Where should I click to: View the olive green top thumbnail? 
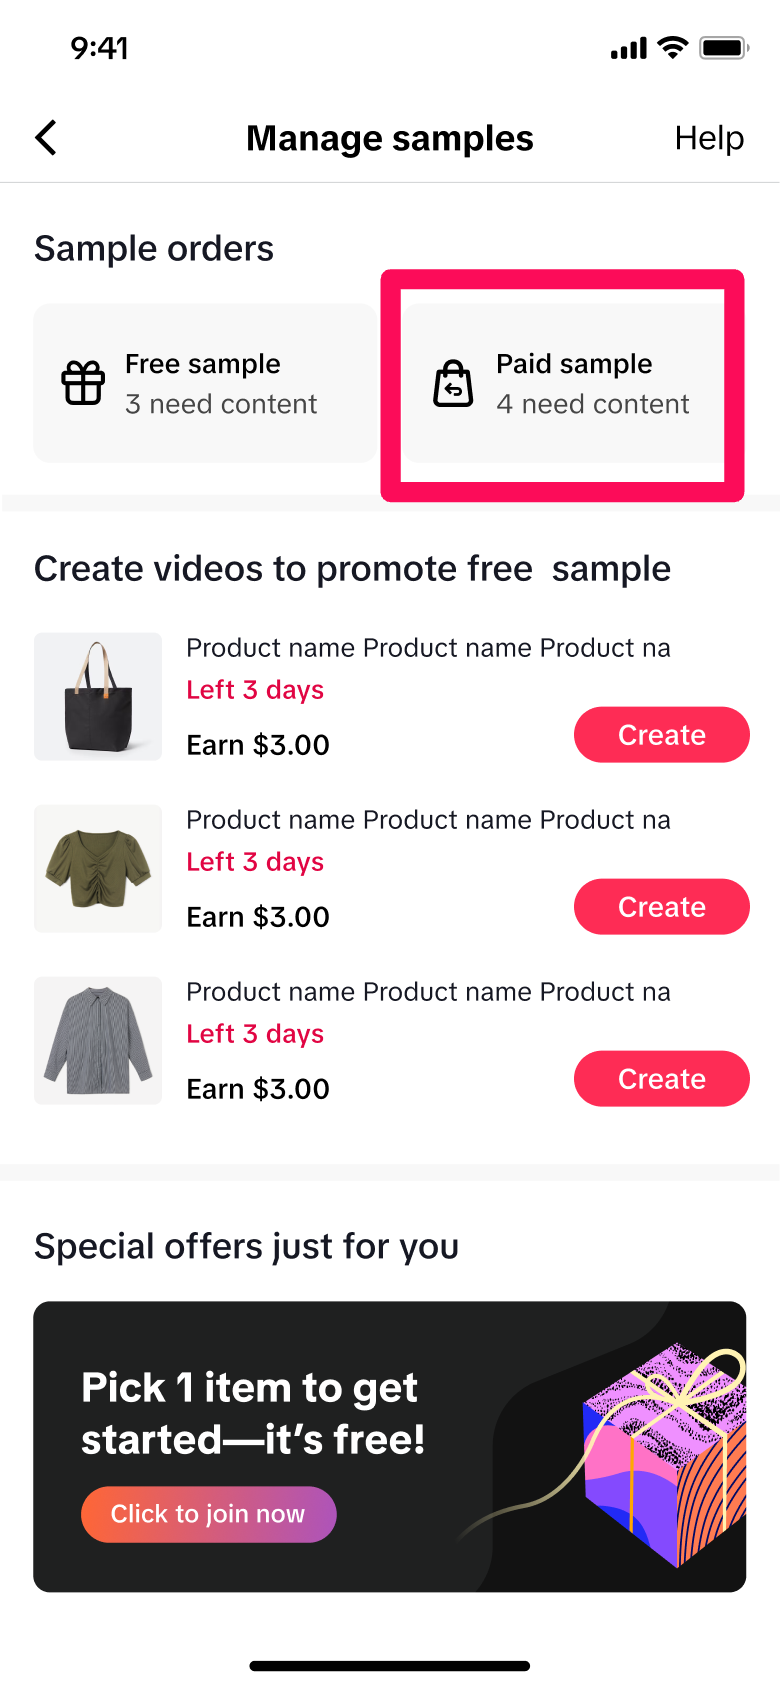coord(98,869)
